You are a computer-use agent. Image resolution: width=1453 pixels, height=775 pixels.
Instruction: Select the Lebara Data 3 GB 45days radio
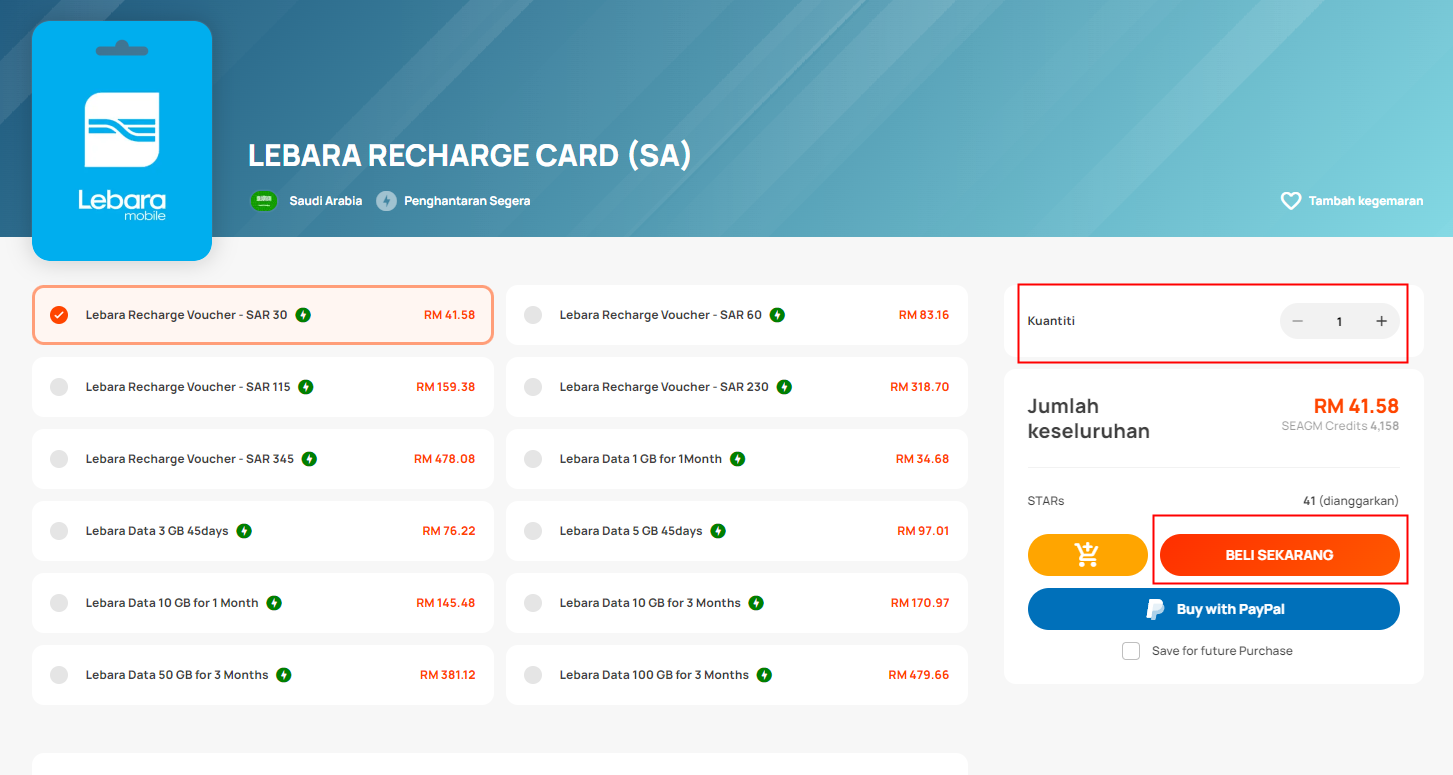click(x=59, y=531)
